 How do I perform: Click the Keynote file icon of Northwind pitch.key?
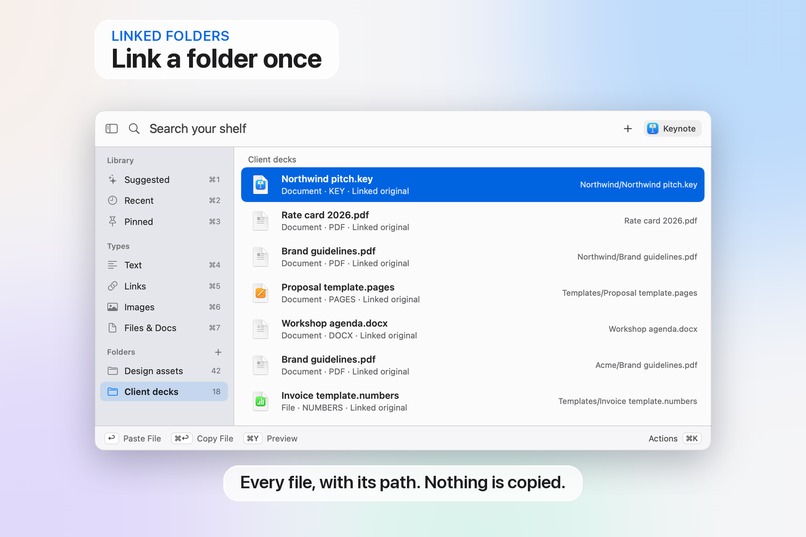point(261,184)
